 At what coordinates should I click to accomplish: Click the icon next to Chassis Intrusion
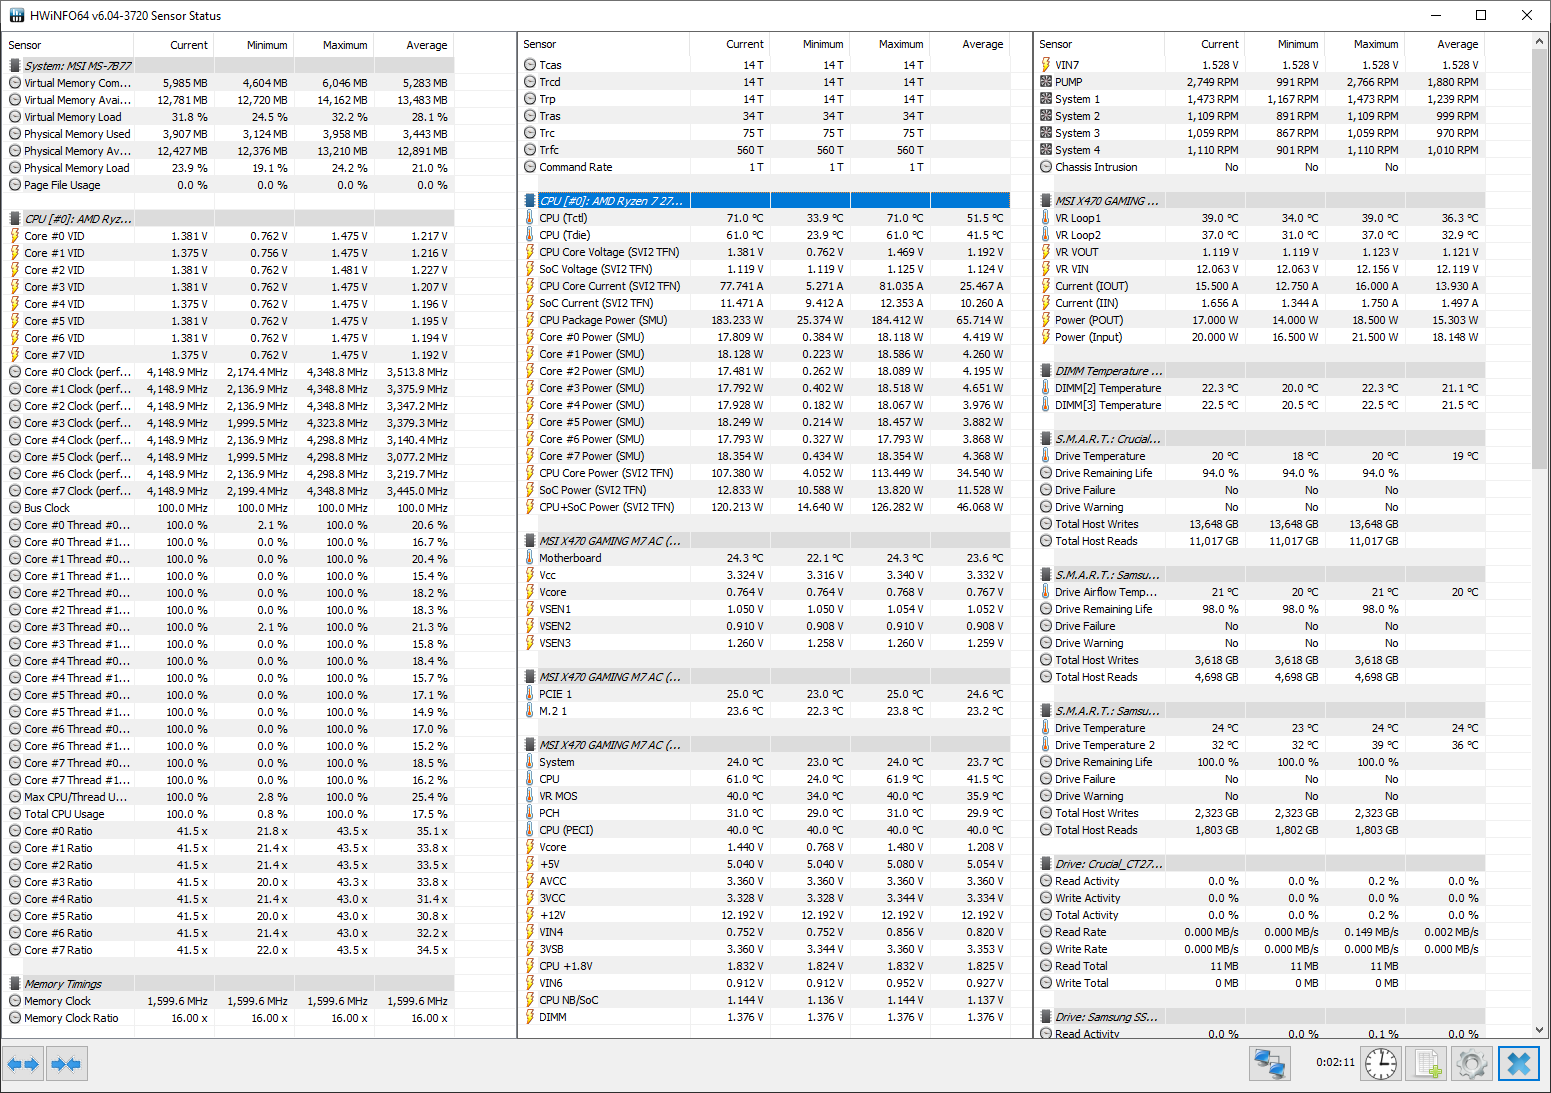pyautogui.click(x=1046, y=167)
